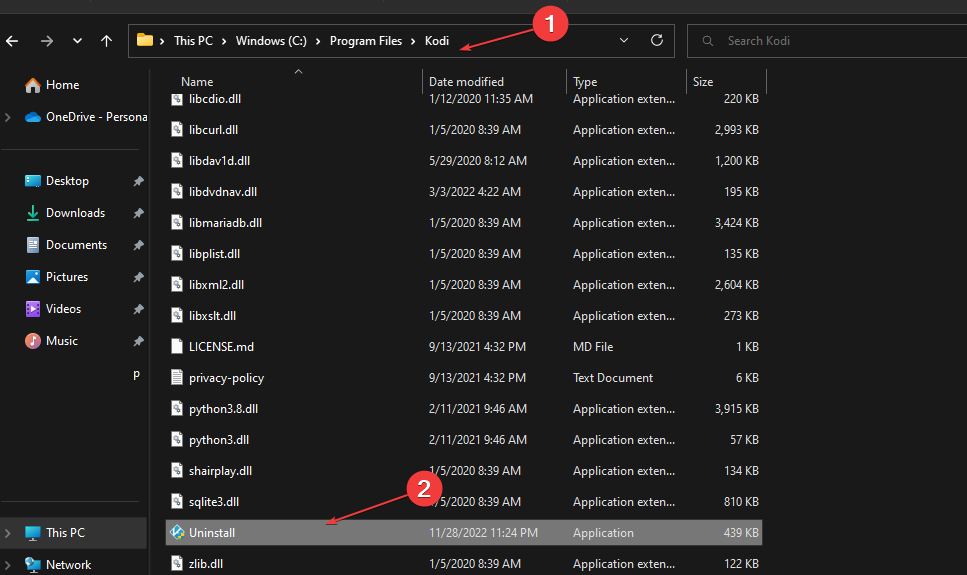Expand chevron after Program Files breadcrumb
967x575 pixels.
click(413, 41)
